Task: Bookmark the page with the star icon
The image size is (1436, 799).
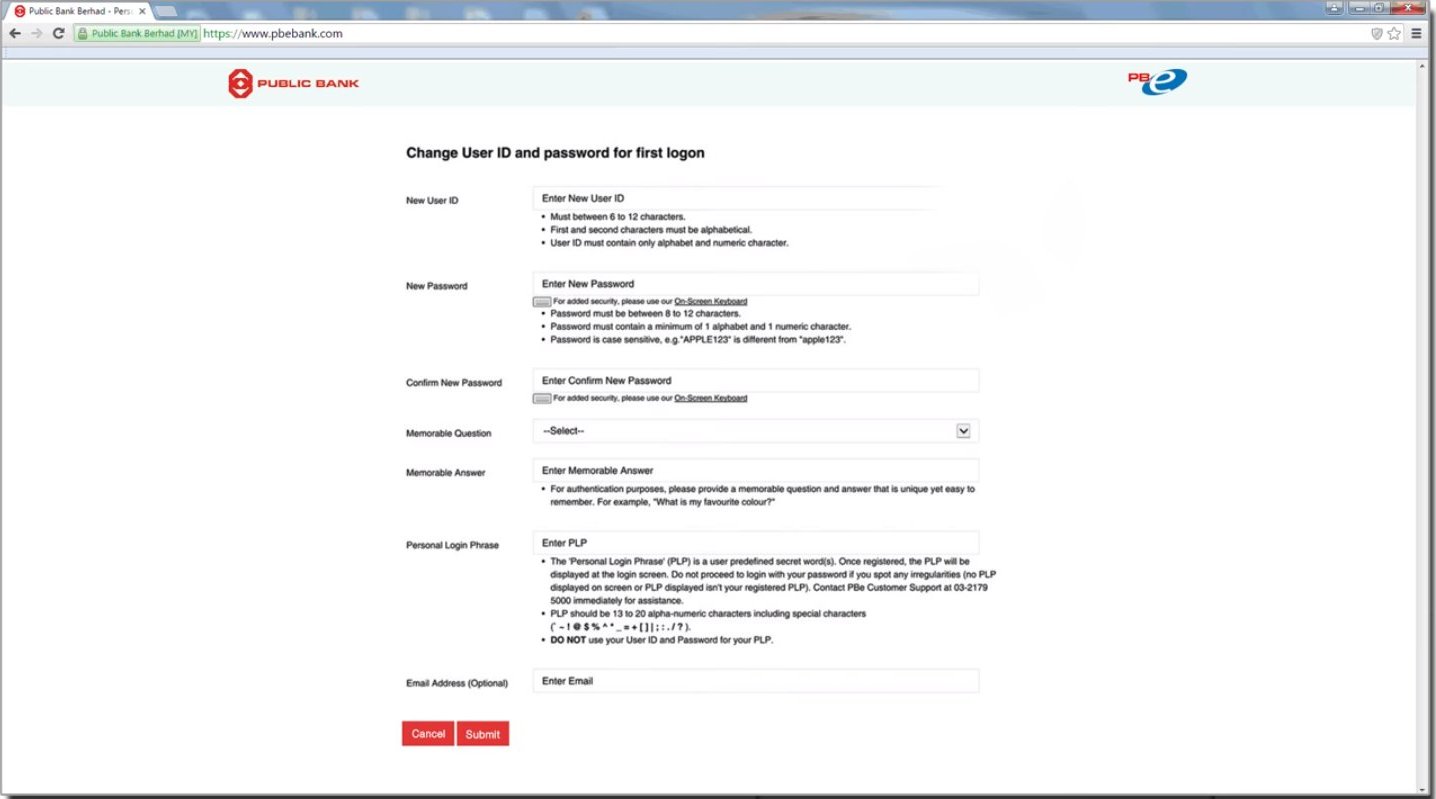Action: pos(1394,33)
